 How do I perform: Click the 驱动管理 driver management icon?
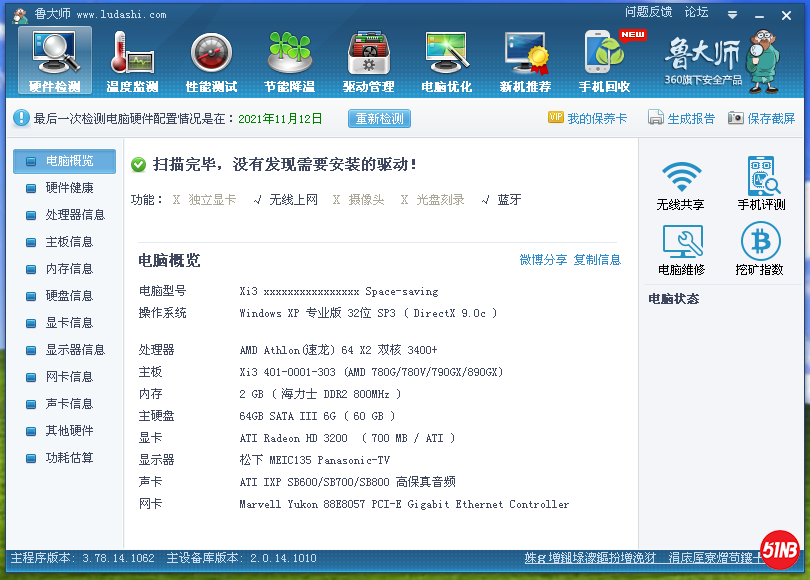tap(368, 58)
